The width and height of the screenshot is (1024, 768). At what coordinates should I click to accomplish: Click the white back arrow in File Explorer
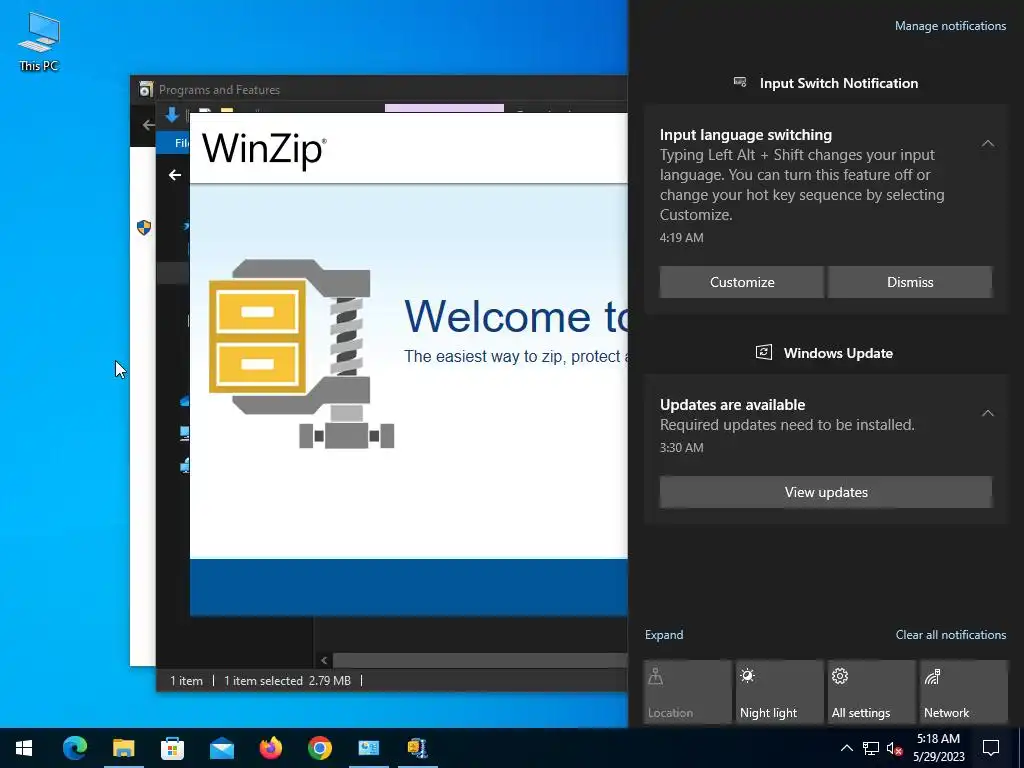pos(174,175)
